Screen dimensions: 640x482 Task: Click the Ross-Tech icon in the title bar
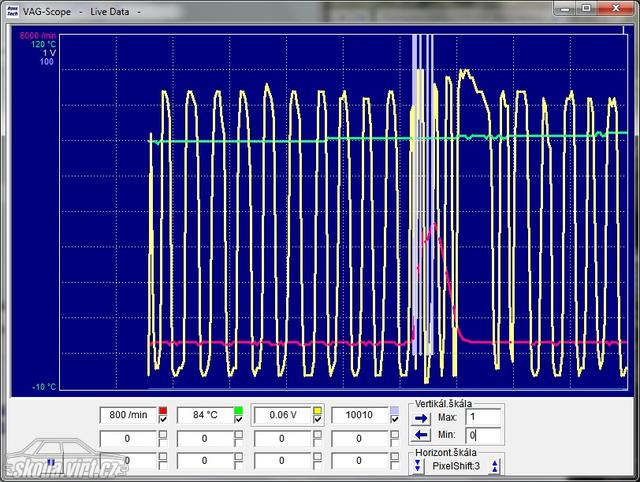(12, 12)
